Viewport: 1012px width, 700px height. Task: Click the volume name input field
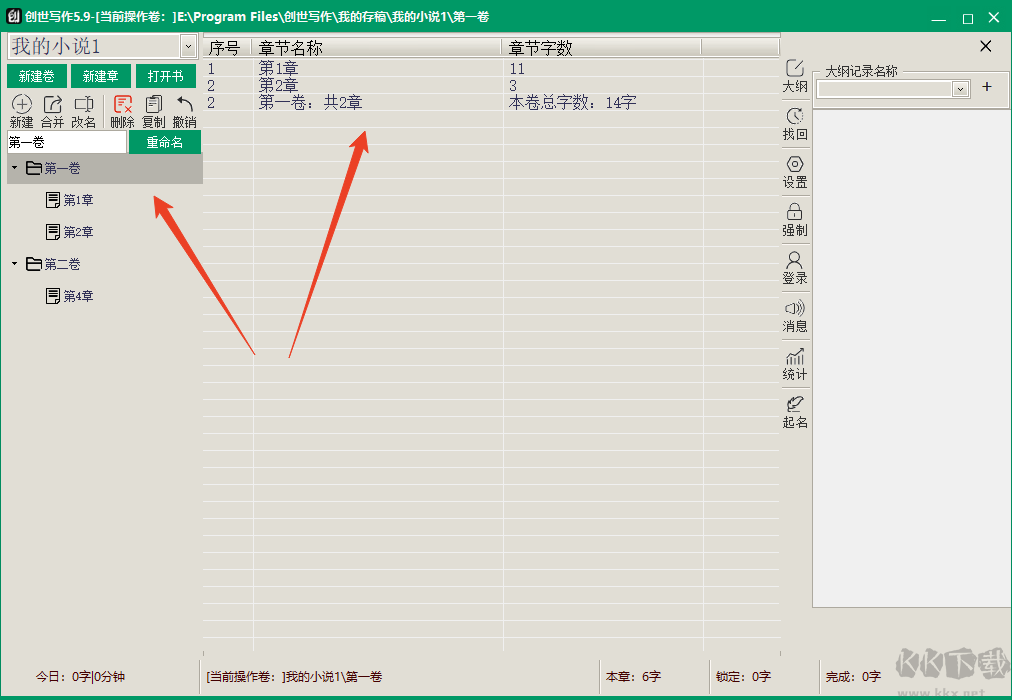[x=67, y=143]
